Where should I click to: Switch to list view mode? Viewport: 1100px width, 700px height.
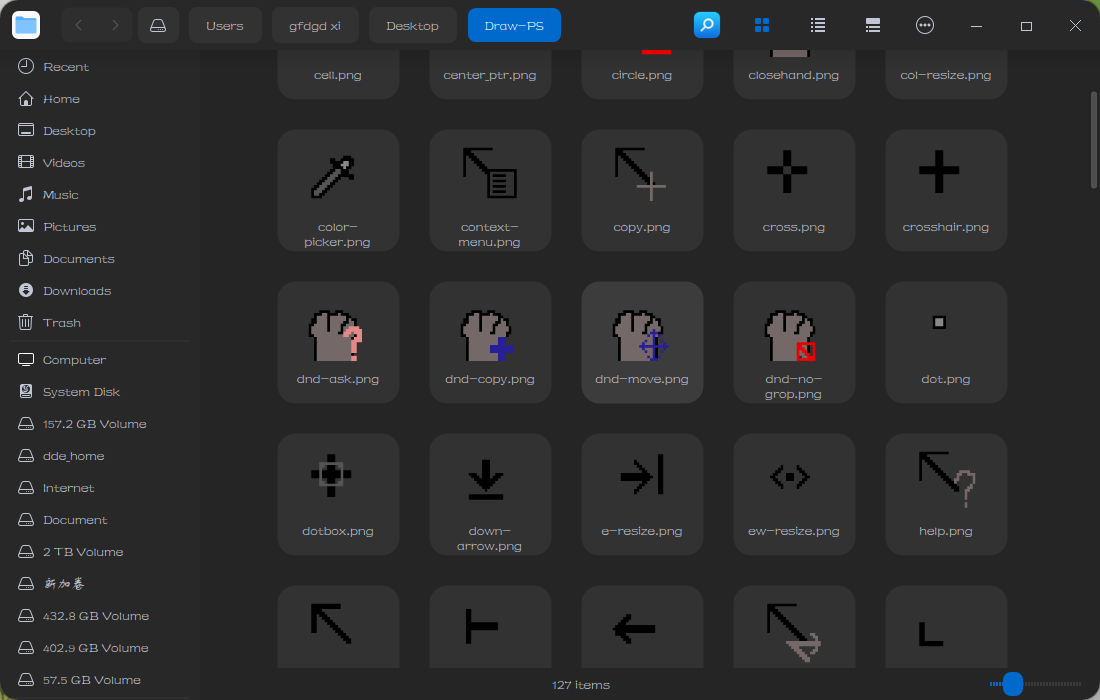point(817,25)
